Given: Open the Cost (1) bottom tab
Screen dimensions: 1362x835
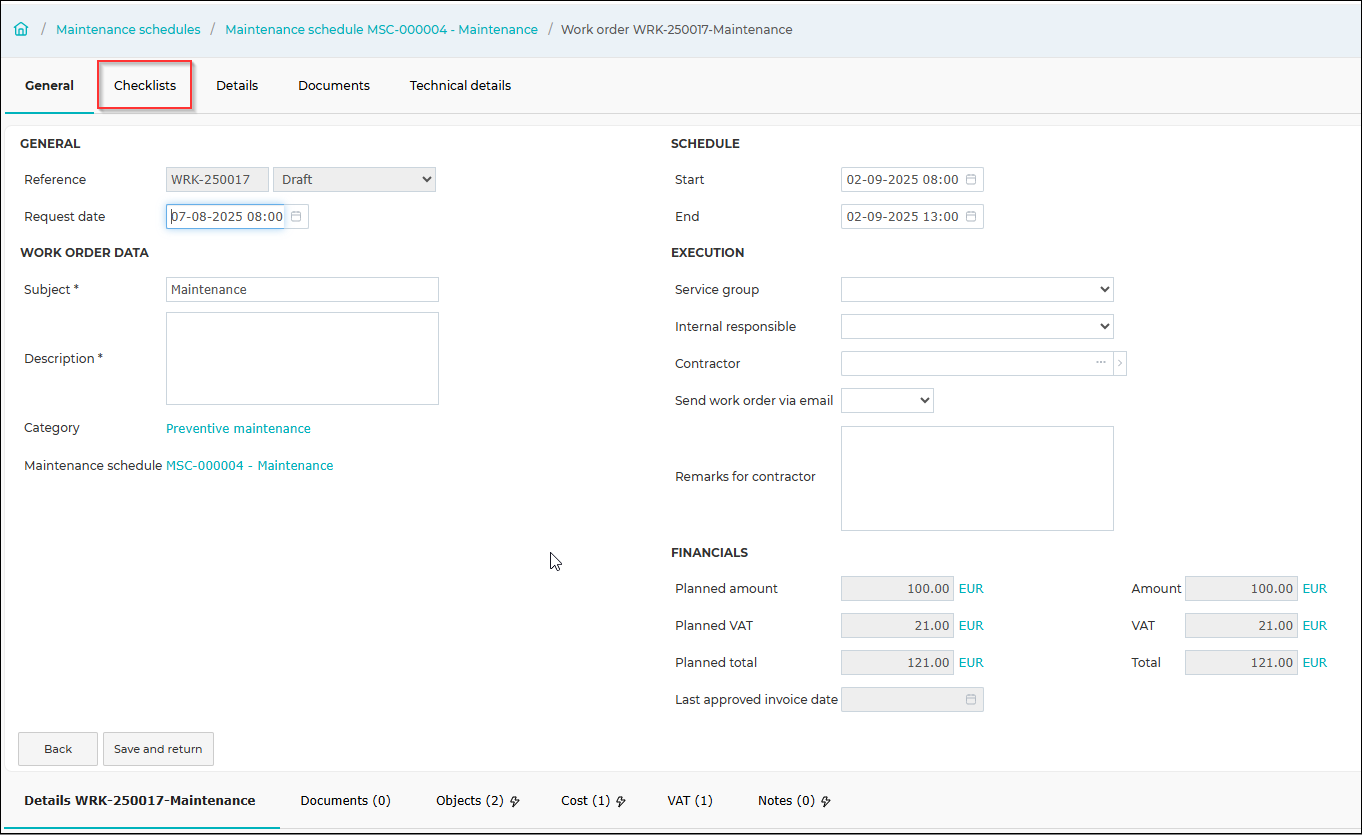Looking at the screenshot, I should [593, 801].
